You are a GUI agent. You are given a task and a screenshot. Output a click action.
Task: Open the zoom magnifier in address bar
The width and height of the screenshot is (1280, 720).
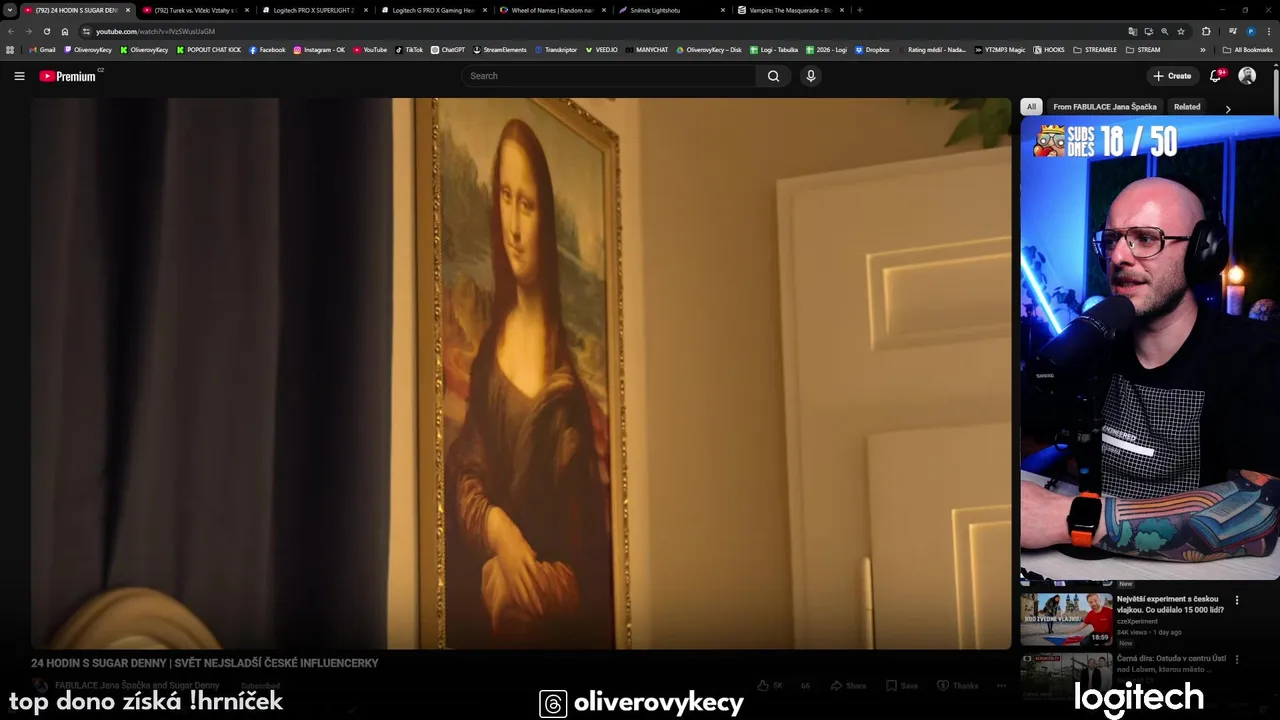pos(1165,31)
